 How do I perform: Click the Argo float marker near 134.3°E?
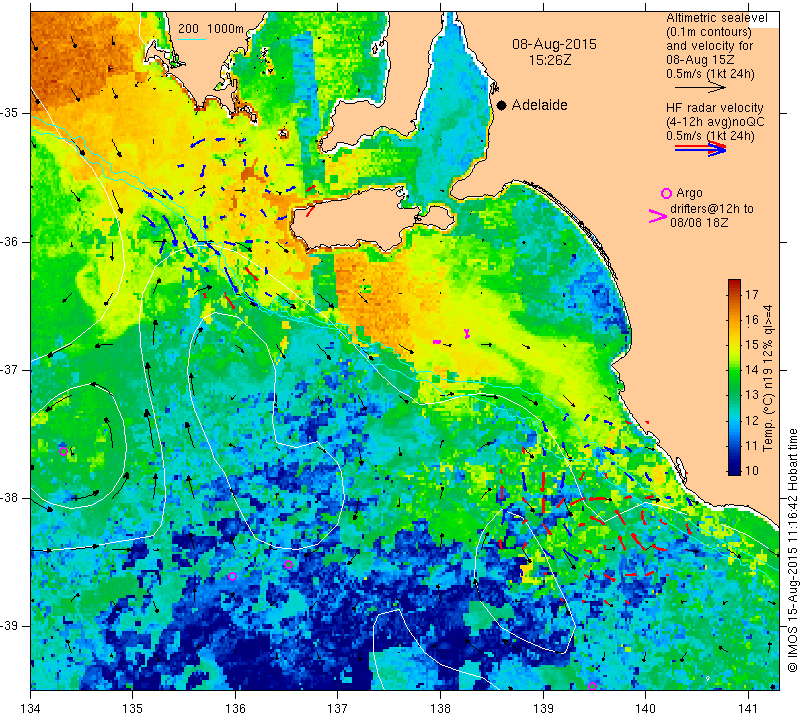63,451
